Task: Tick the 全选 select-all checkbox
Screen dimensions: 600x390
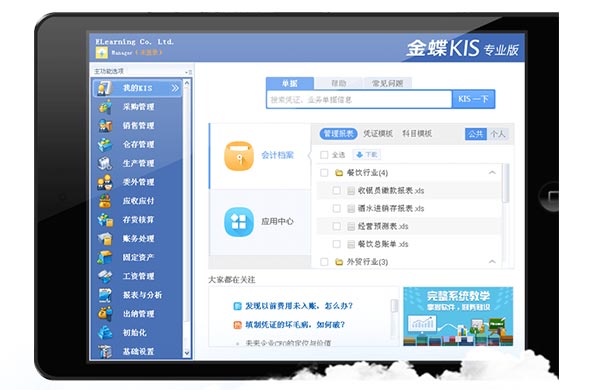Action: [324, 155]
